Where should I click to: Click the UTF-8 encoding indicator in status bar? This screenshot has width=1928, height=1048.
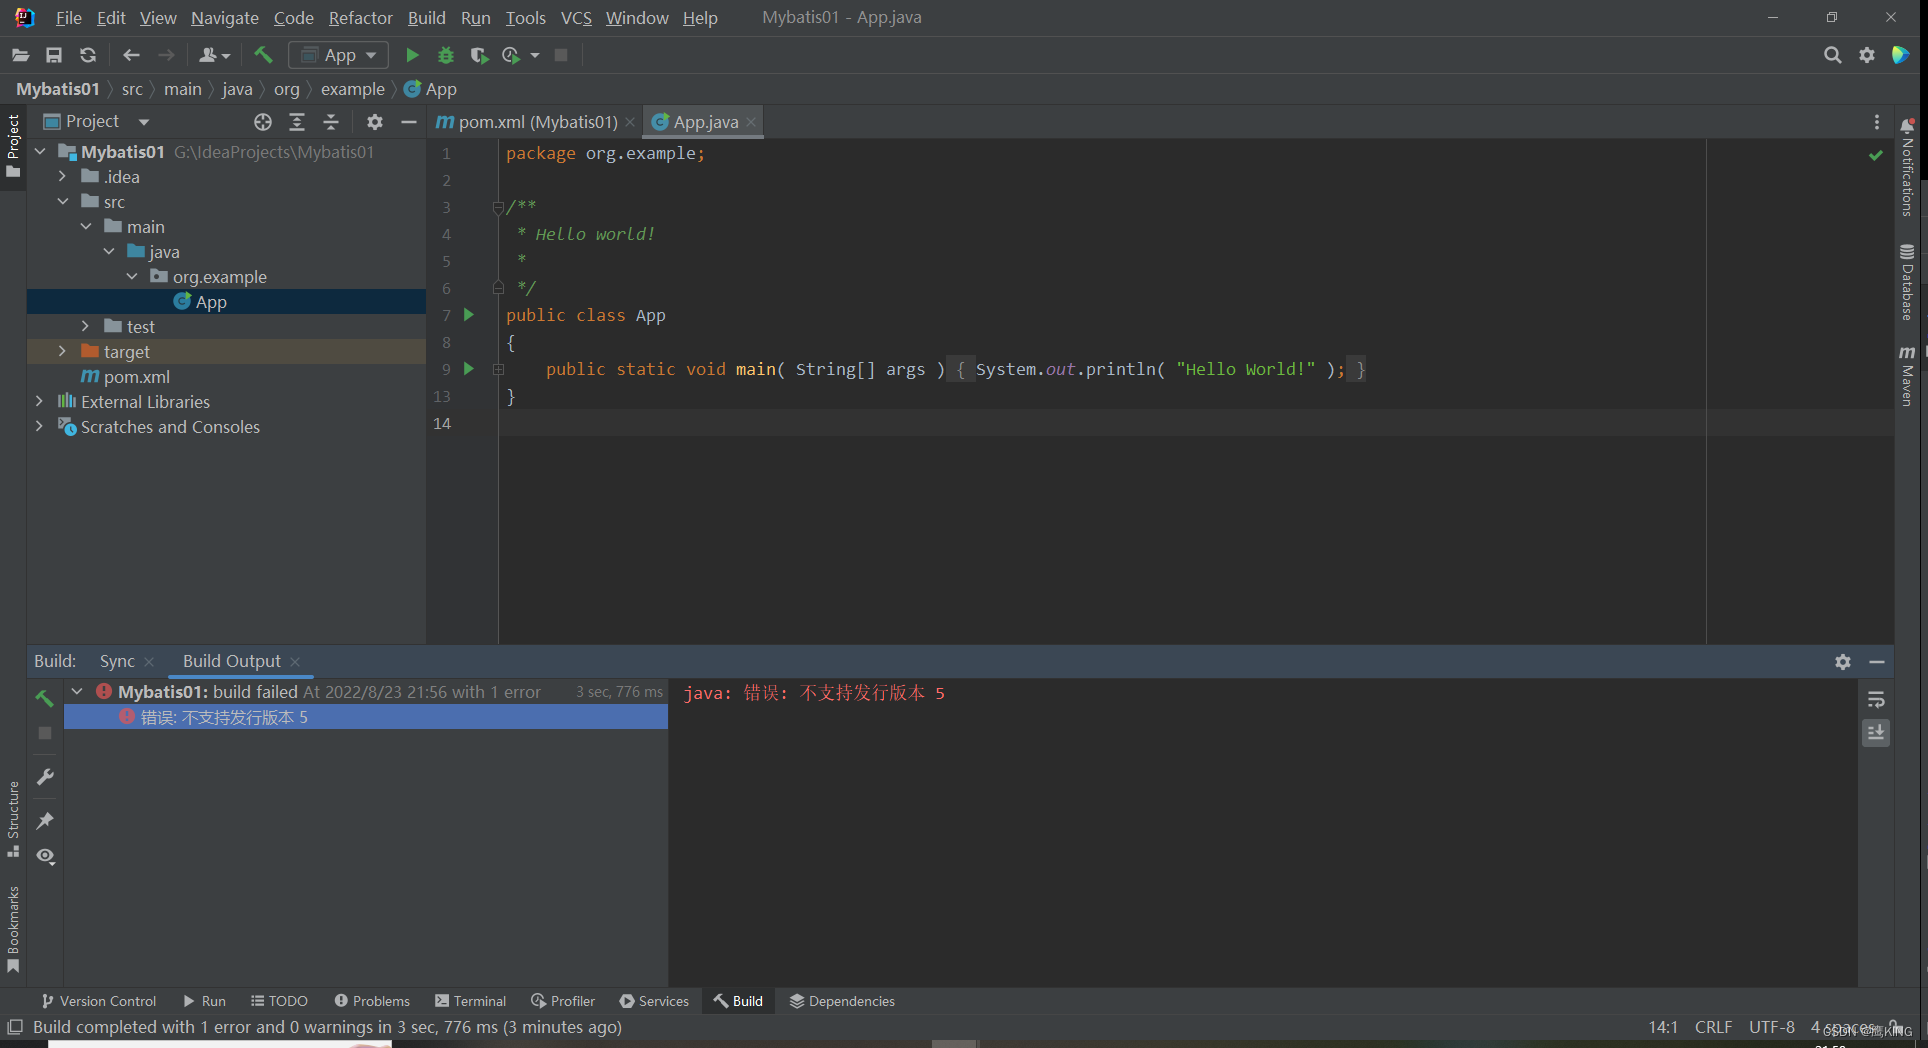pyautogui.click(x=1771, y=1027)
